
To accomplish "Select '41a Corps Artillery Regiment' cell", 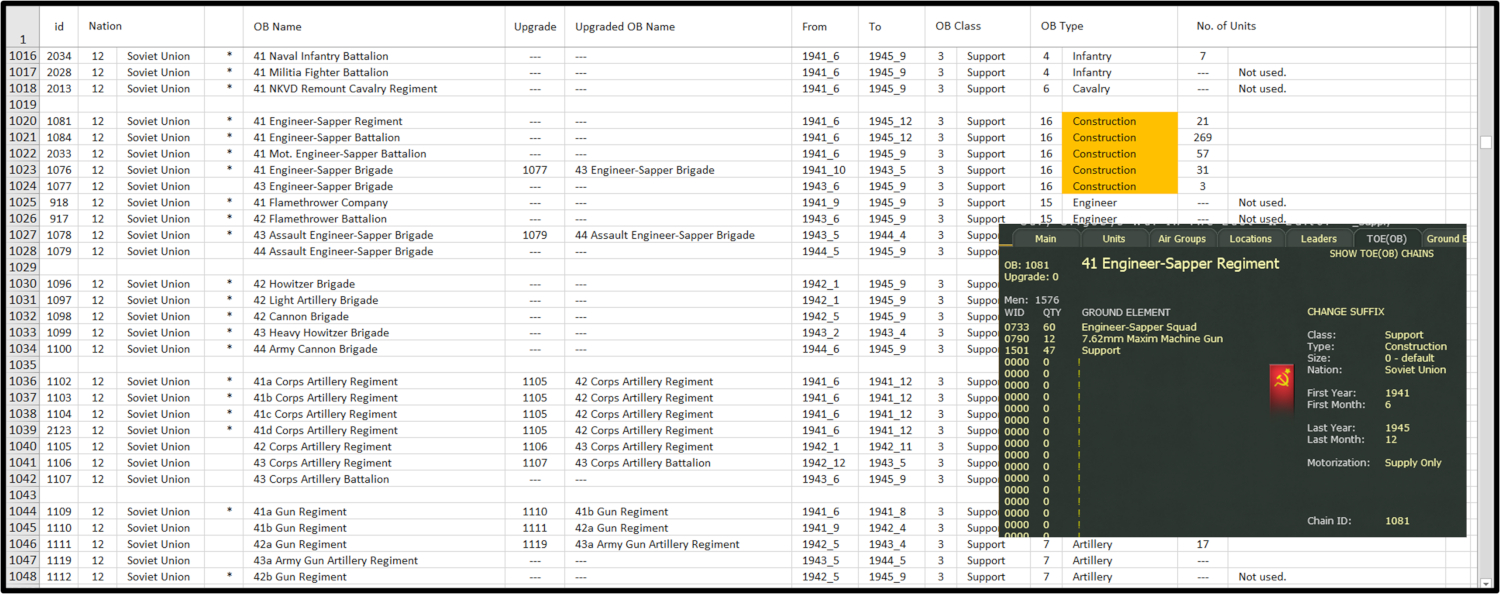I will pos(374,382).
